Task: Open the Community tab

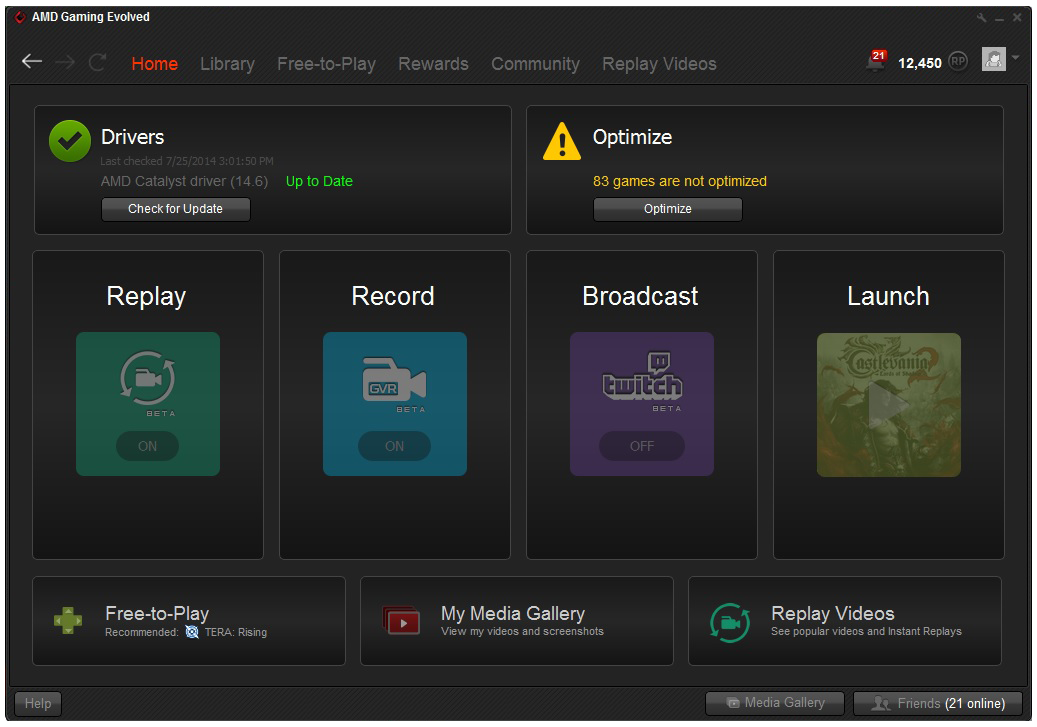Action: pyautogui.click(x=535, y=64)
